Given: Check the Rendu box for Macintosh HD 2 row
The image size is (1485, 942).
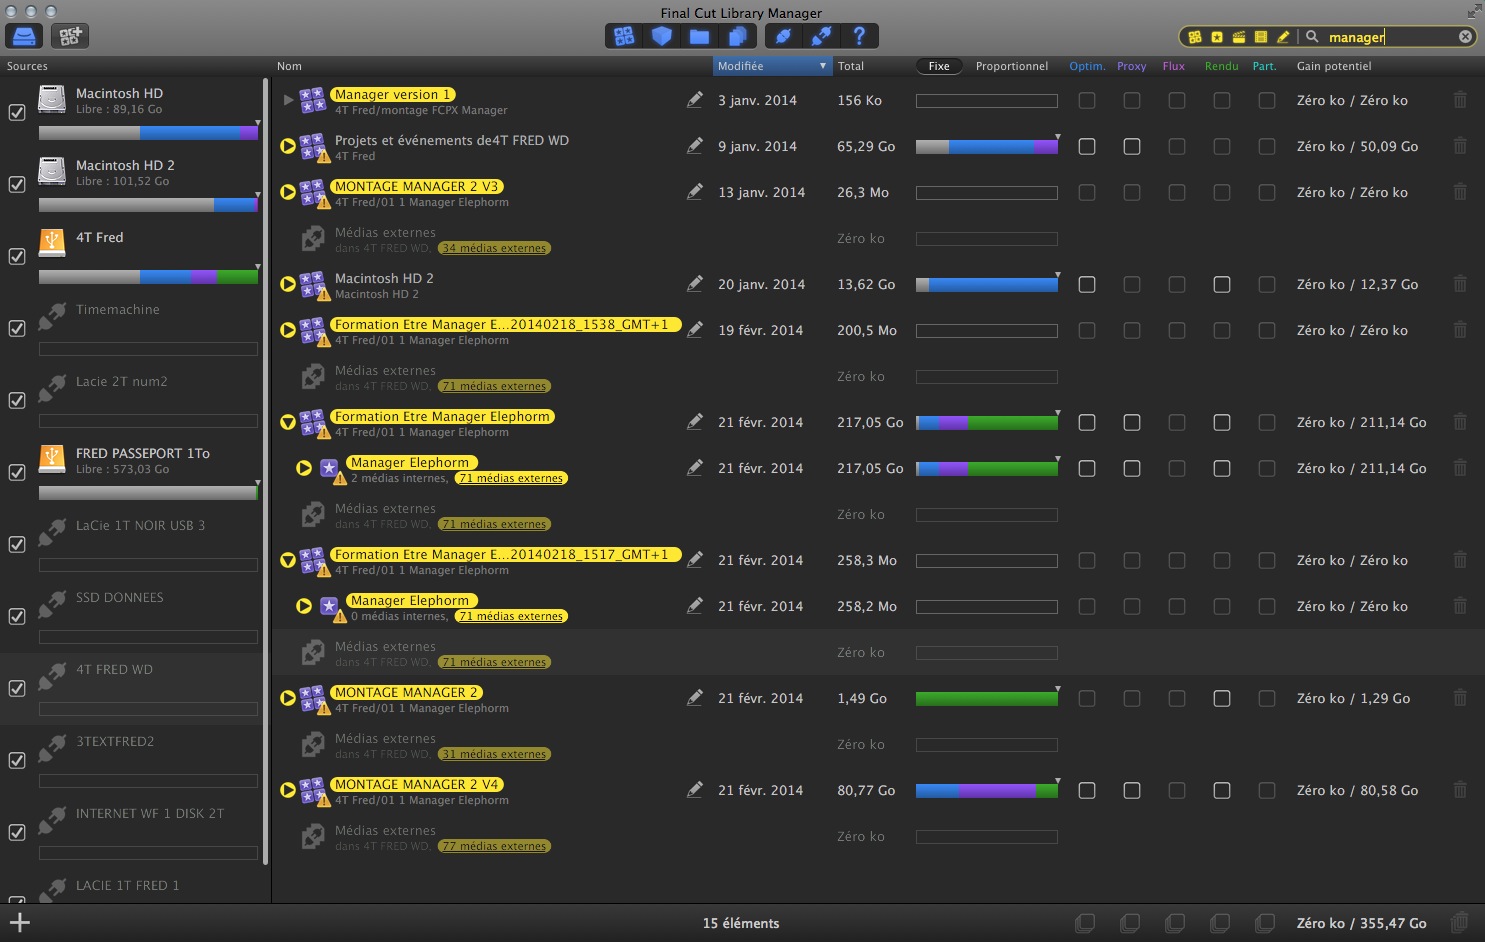Looking at the screenshot, I should pyautogui.click(x=1222, y=284).
